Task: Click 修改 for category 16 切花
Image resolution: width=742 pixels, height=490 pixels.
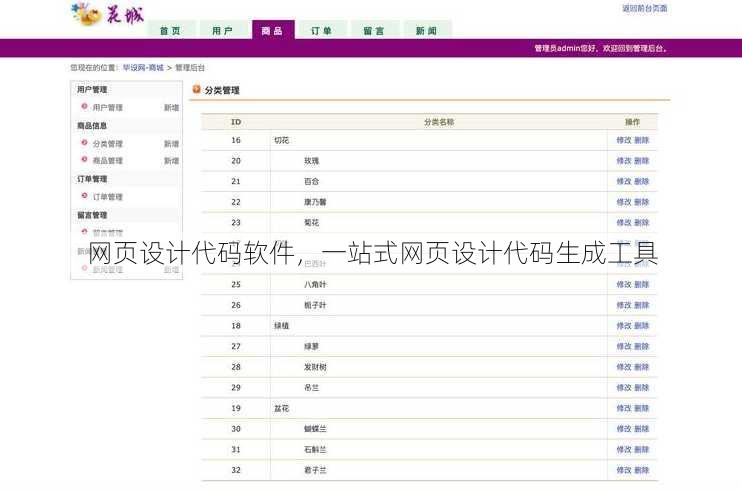Action: click(624, 140)
